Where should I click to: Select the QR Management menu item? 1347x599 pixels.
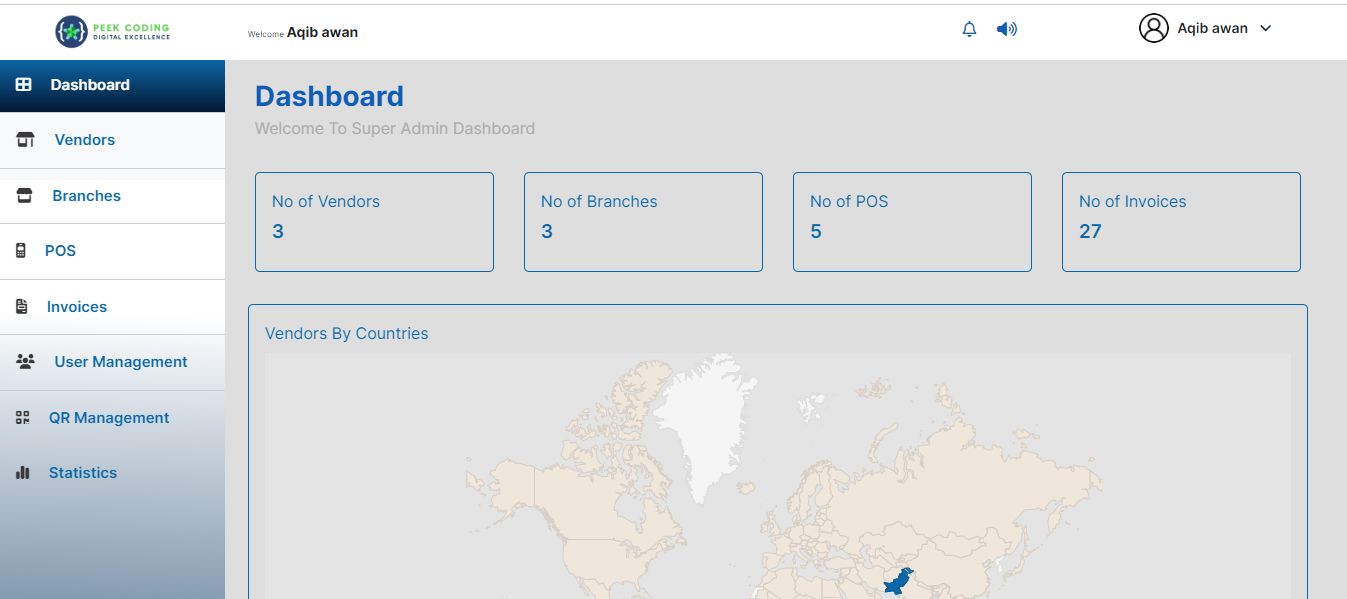point(109,418)
